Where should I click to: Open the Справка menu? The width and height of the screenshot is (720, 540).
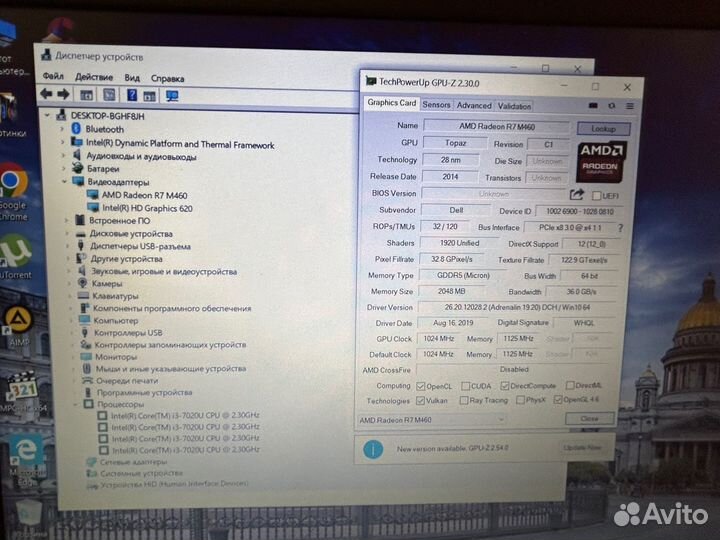(x=168, y=79)
